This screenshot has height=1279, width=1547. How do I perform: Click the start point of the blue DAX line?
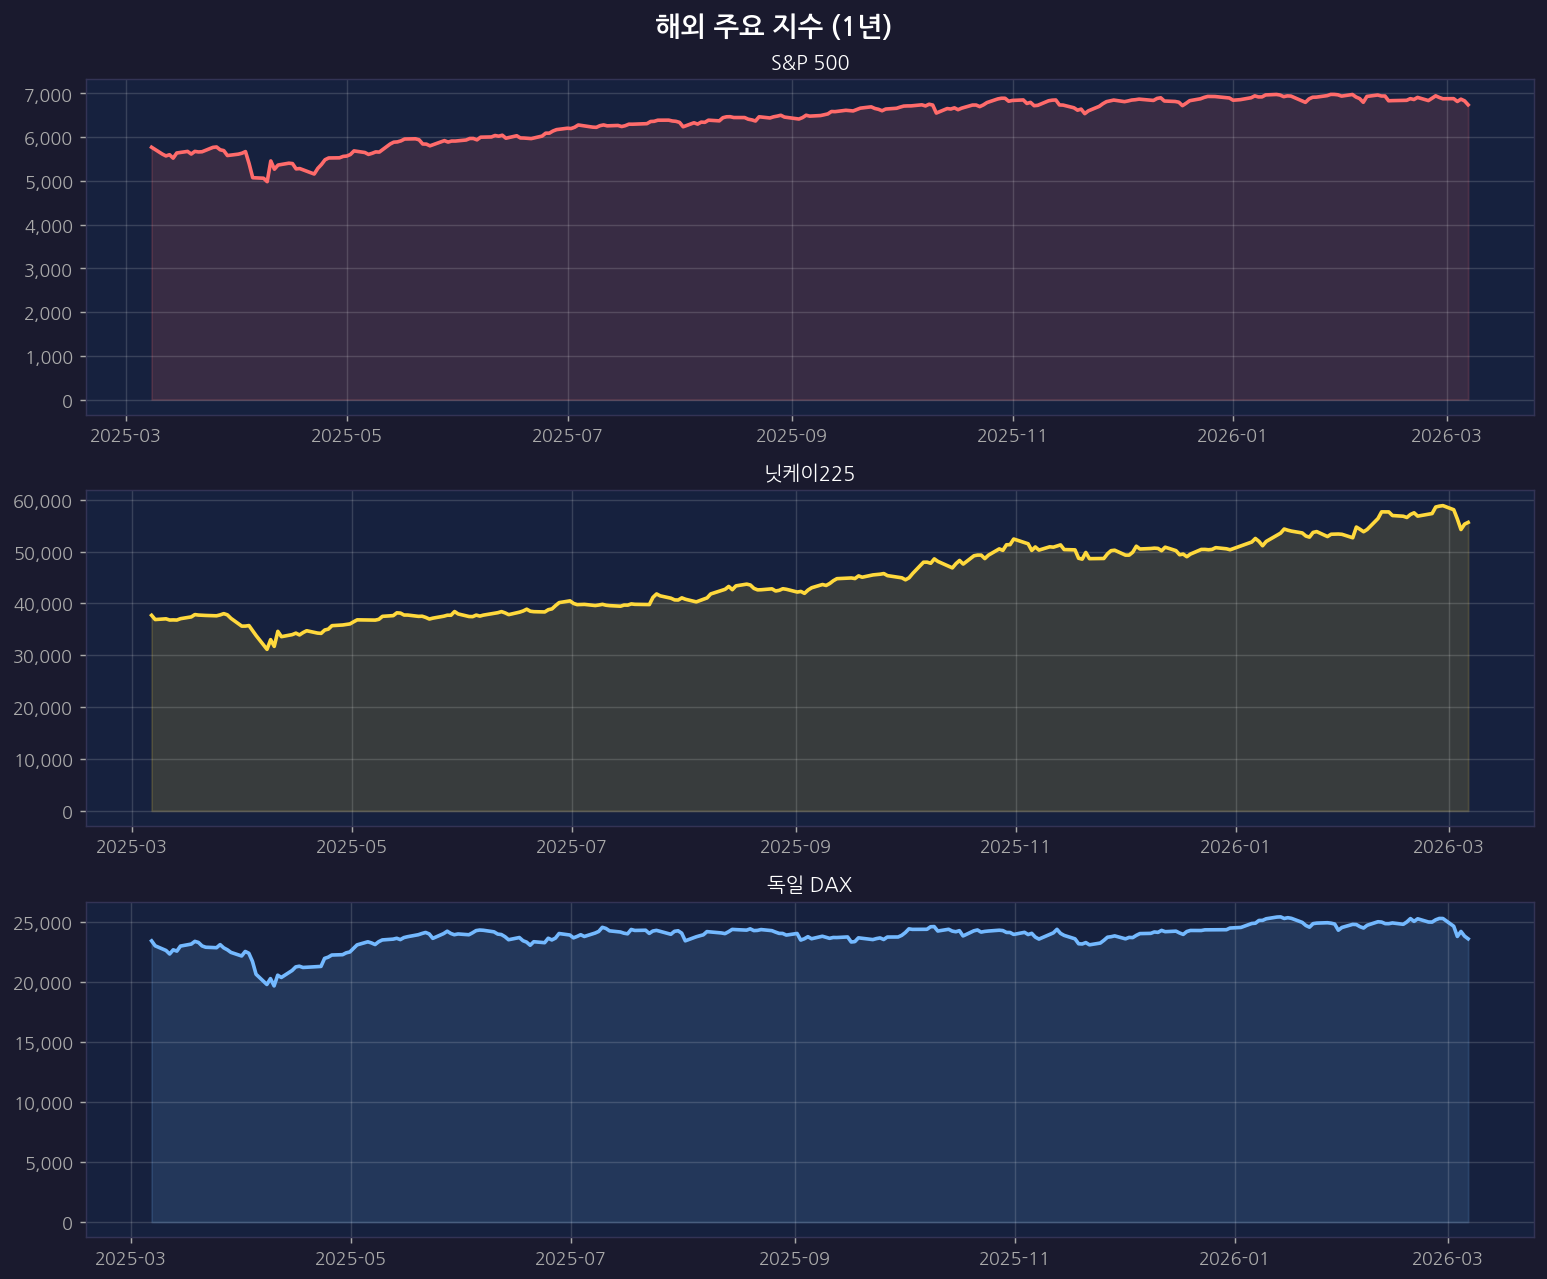pyautogui.click(x=151, y=940)
